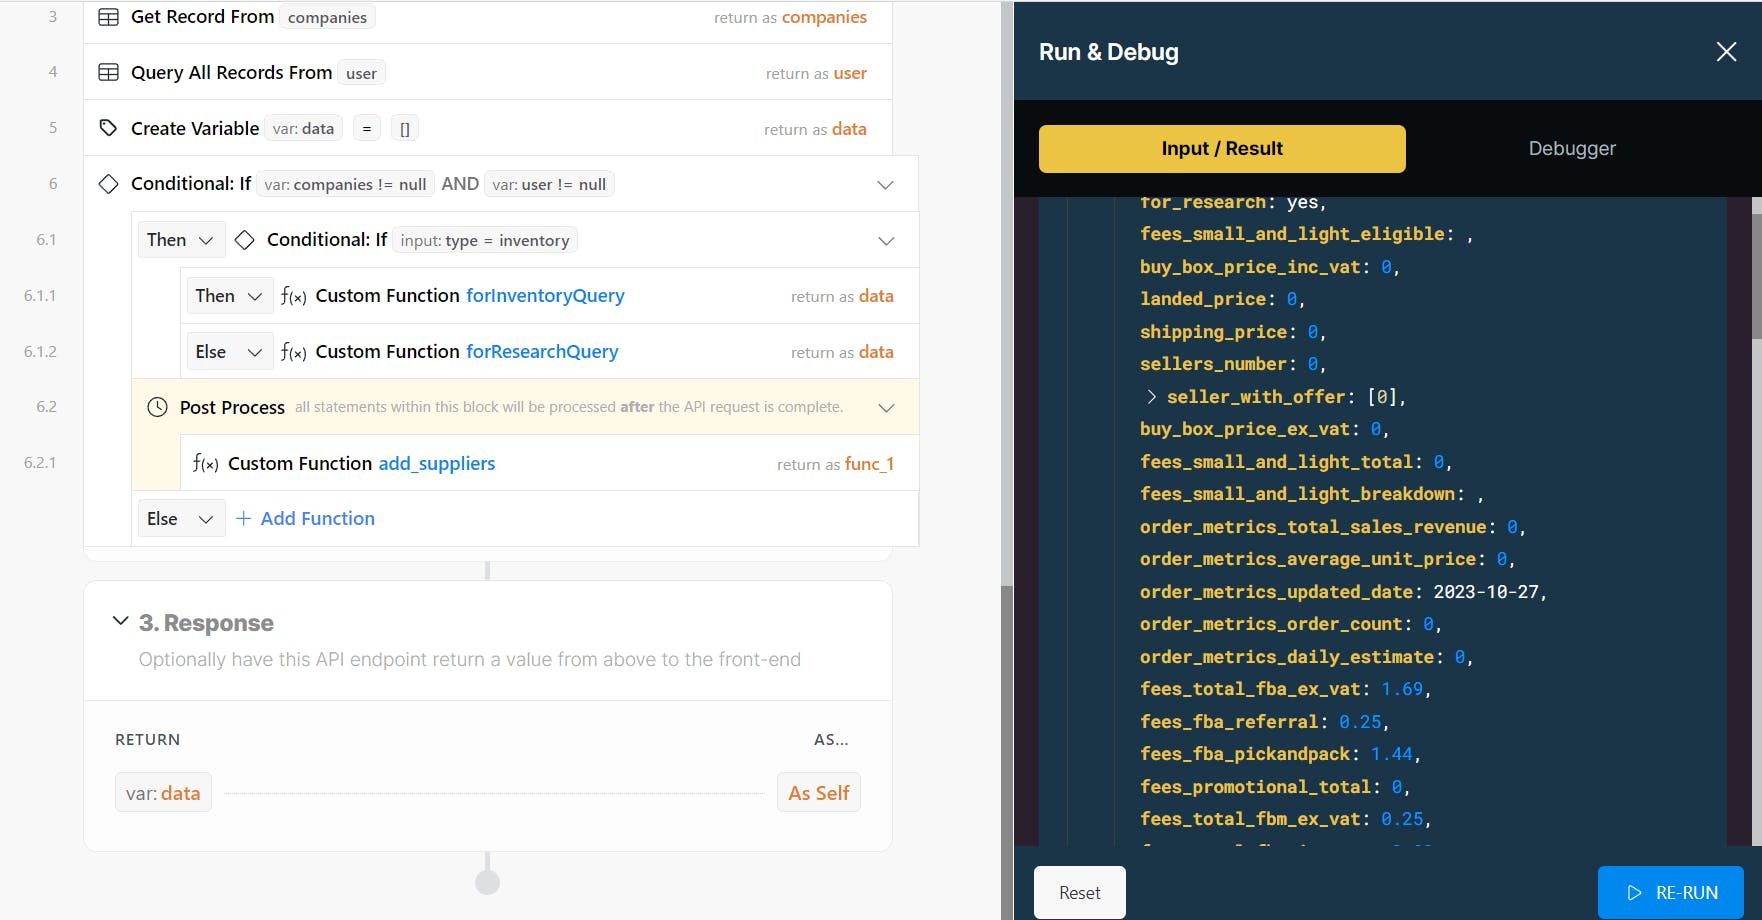Open the forInventoryQuery custom function
1762x920 pixels.
[x=545, y=296]
